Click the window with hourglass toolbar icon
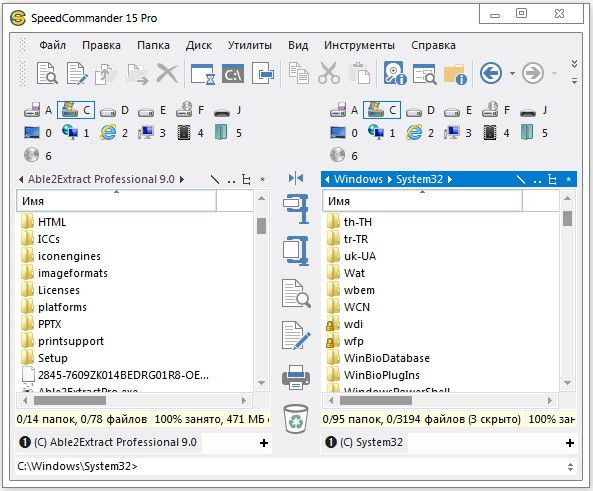Screen dimensions: 593x491 point(203,74)
